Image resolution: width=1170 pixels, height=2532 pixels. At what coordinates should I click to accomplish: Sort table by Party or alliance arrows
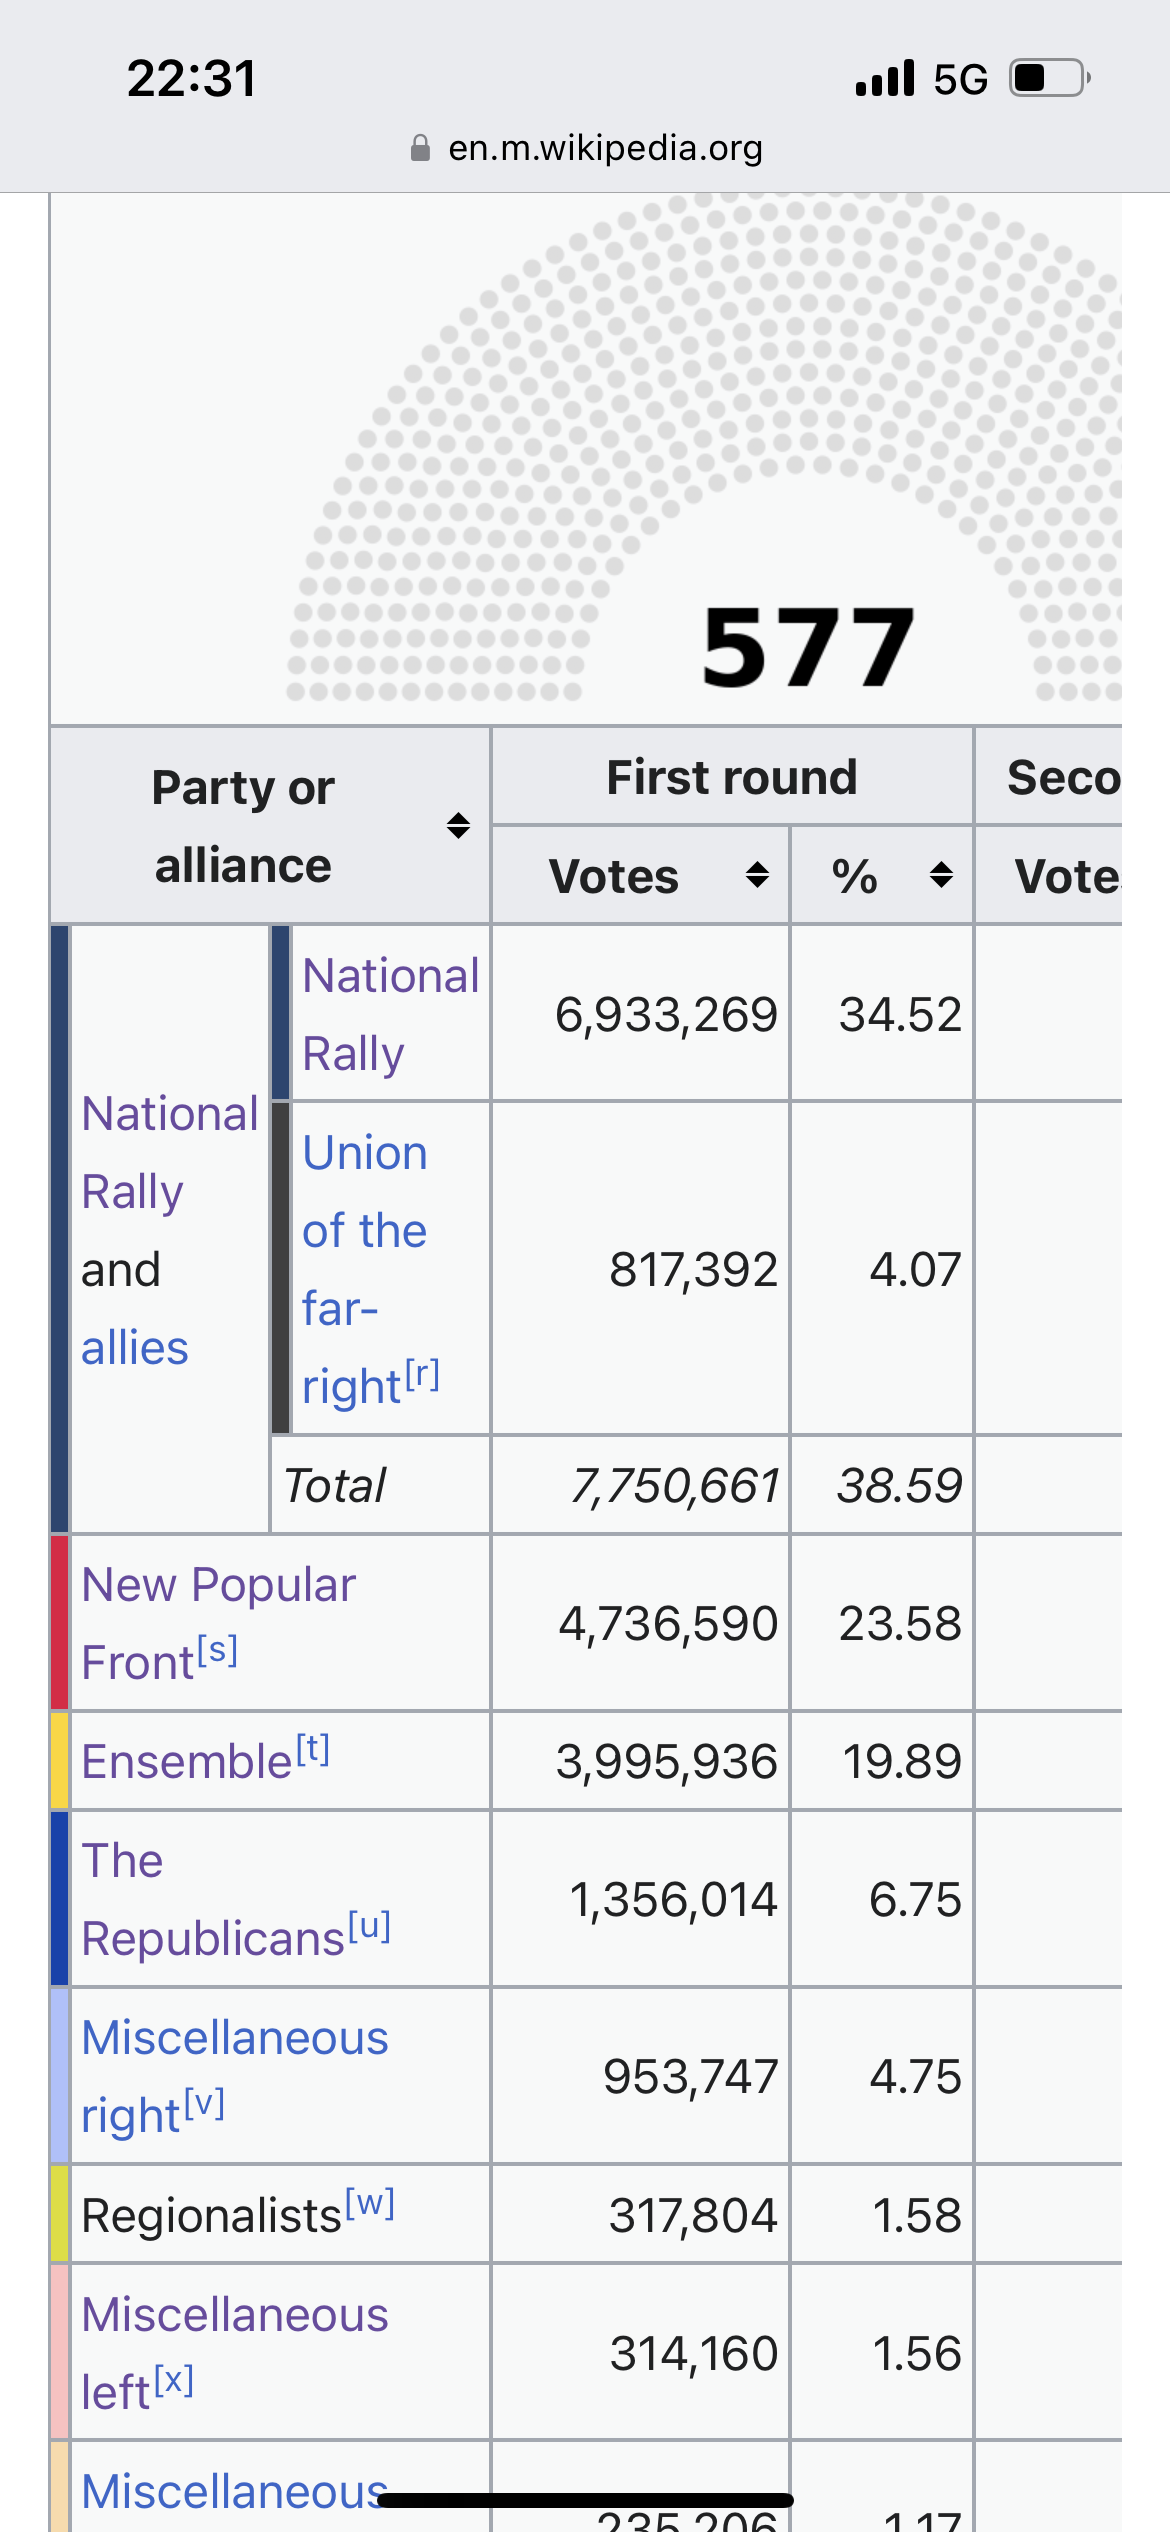(458, 826)
